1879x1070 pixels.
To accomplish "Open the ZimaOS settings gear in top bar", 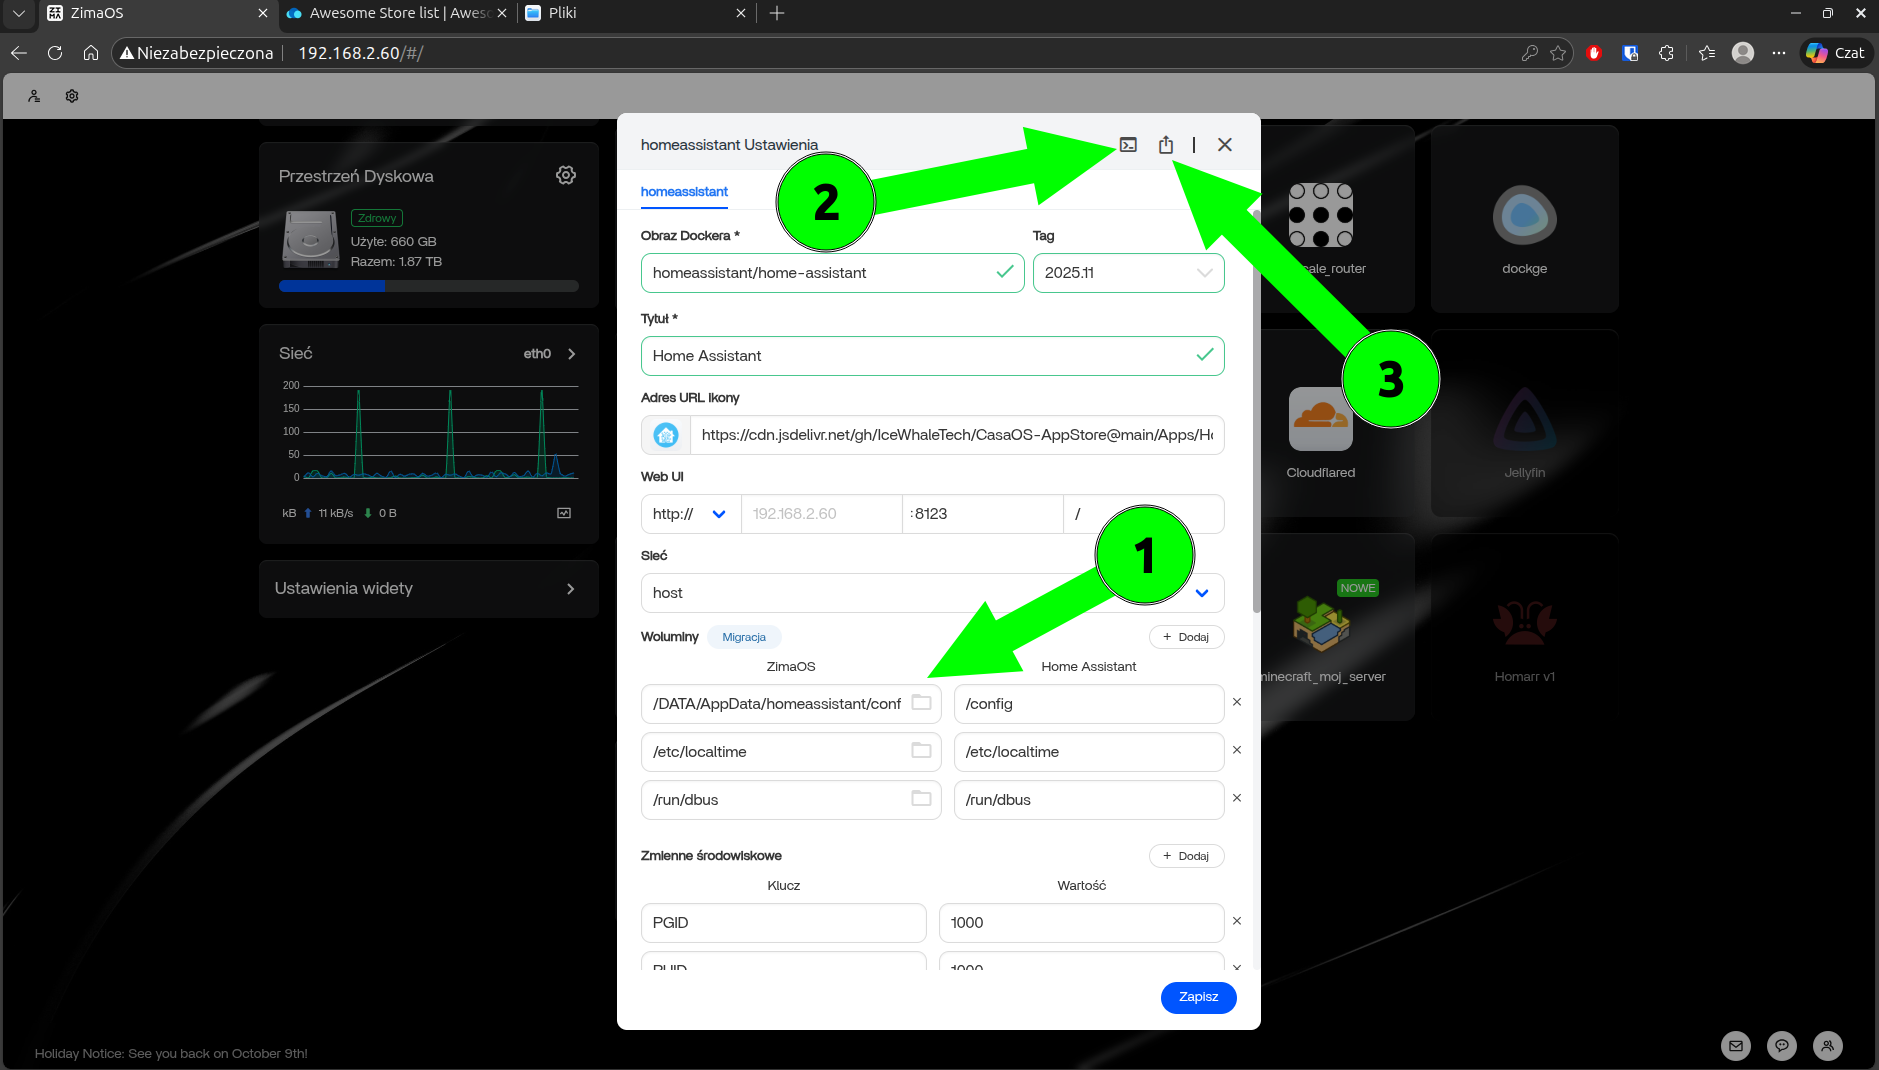I will tap(72, 96).
